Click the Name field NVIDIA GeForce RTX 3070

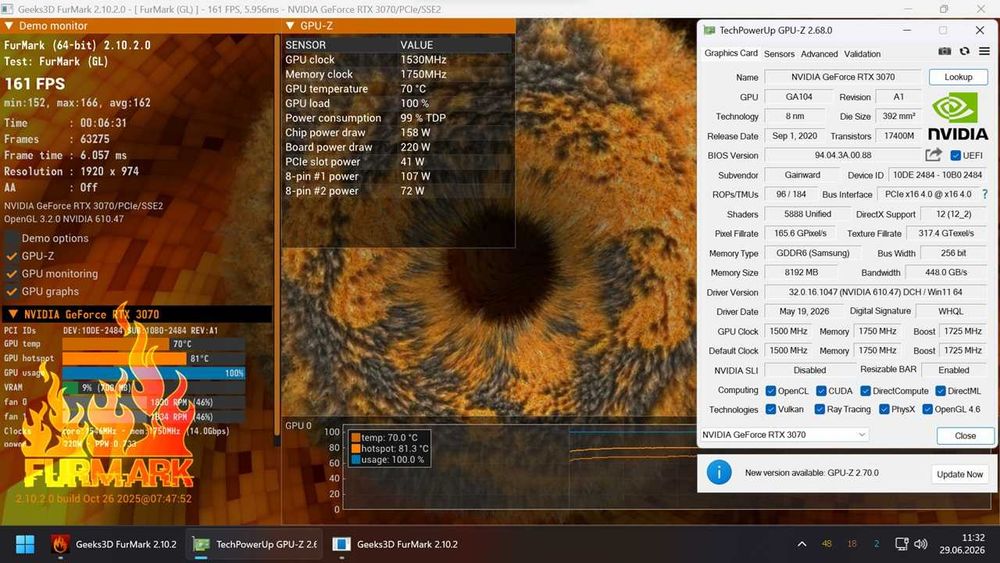coord(842,77)
